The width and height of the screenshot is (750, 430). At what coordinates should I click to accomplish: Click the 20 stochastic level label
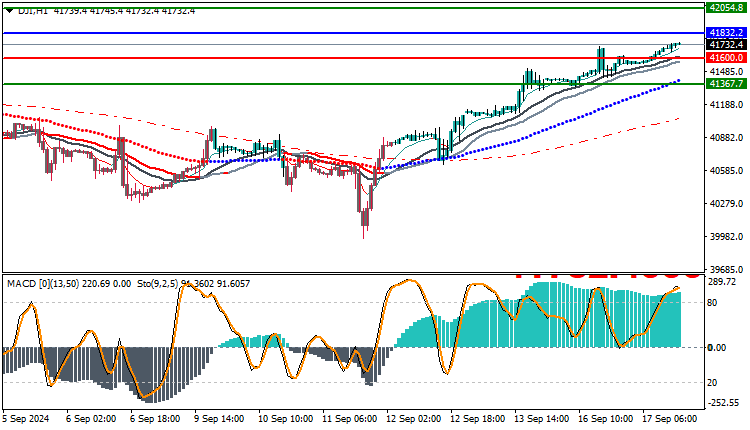[x=712, y=383]
